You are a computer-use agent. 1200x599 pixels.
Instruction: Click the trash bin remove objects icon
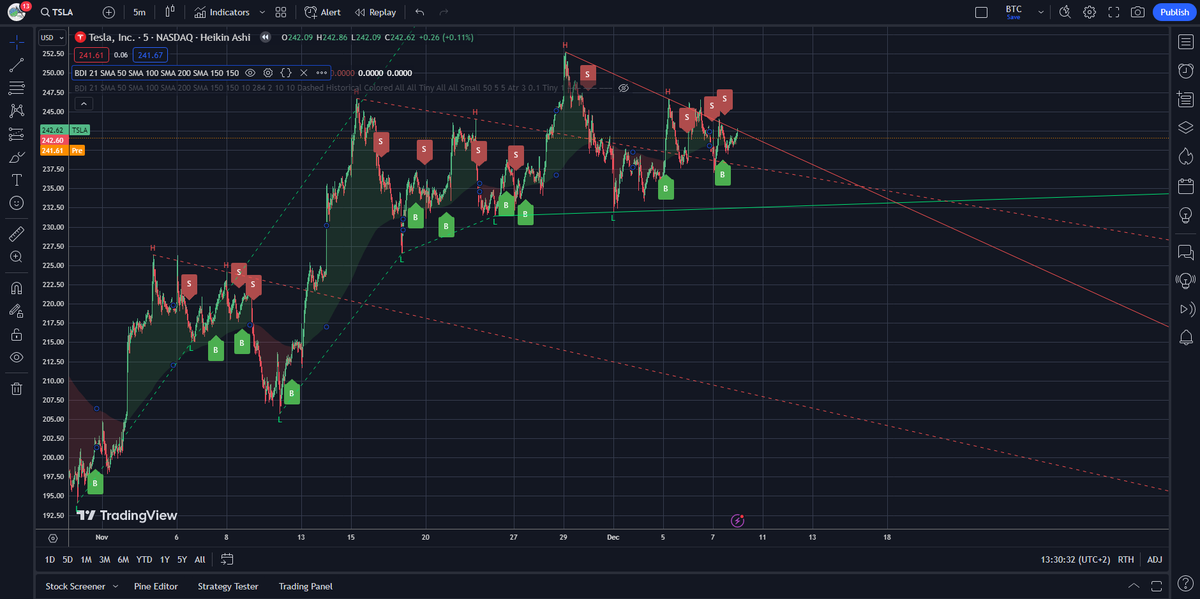(x=16, y=388)
